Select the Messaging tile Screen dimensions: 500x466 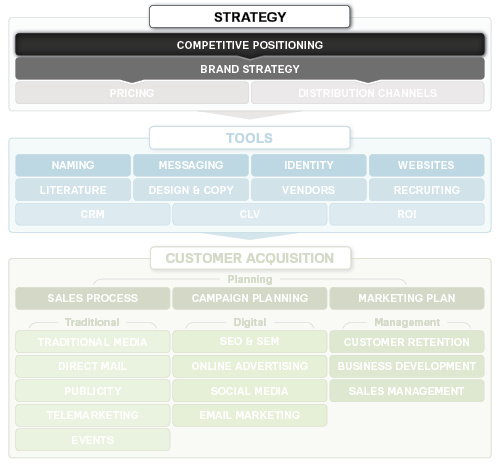191,165
